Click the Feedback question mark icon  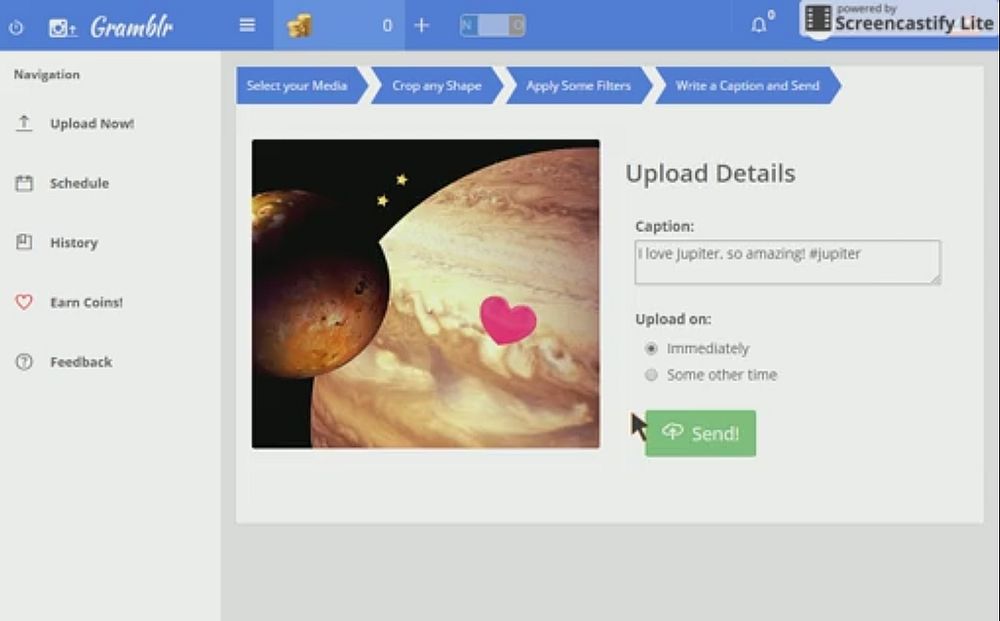24,362
